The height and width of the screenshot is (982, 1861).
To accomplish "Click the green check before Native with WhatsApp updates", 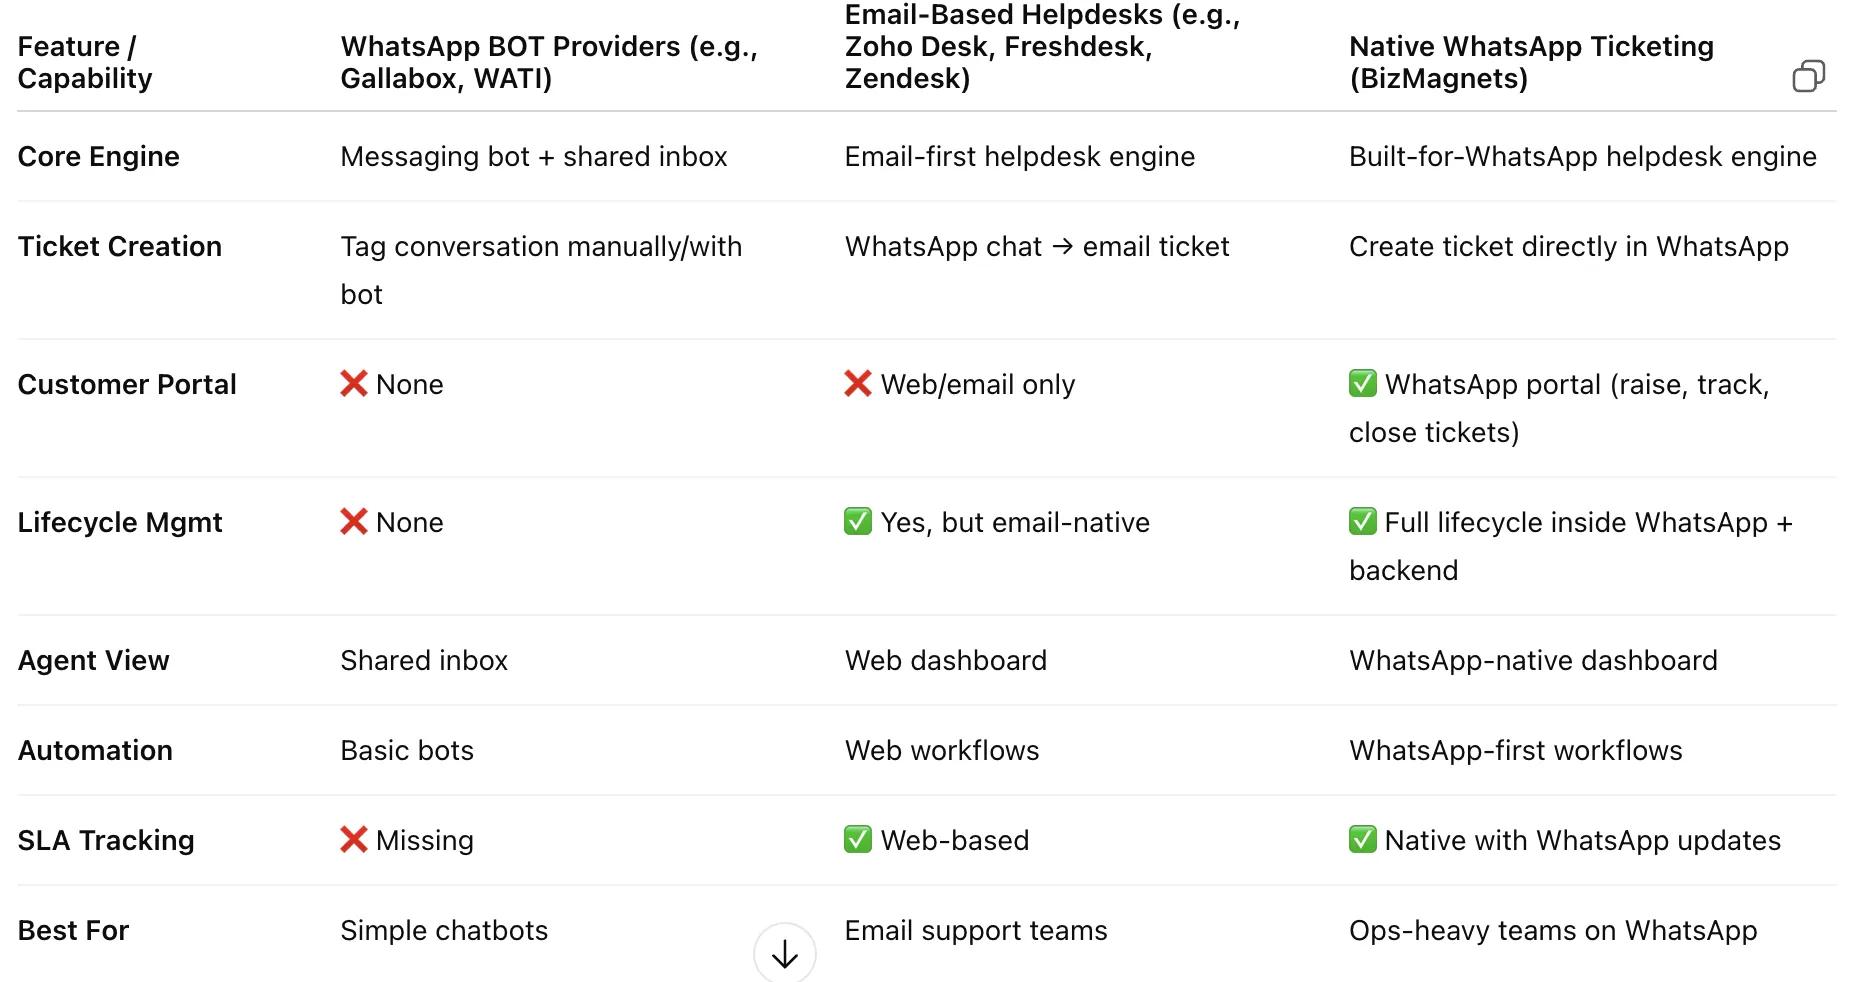I will (x=1363, y=839).
